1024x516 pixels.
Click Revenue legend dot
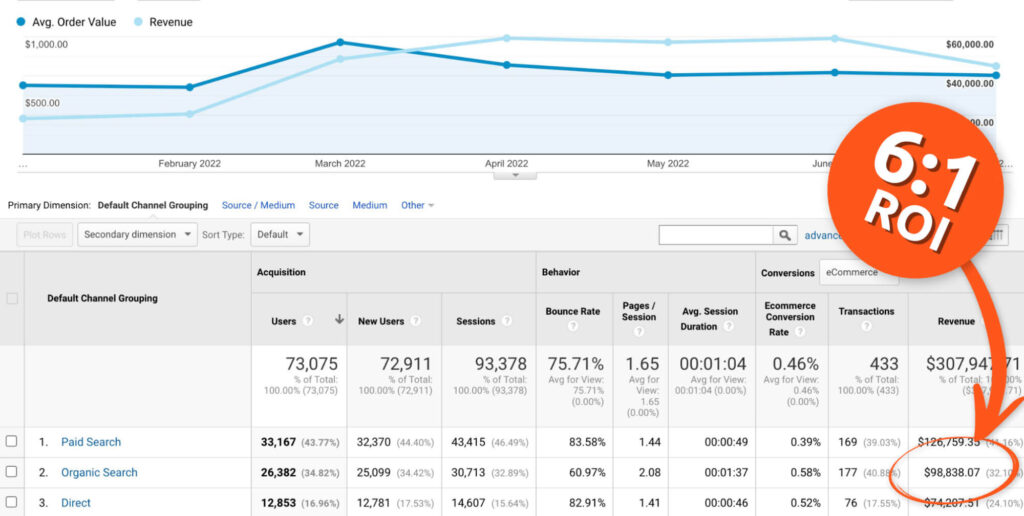138,22
